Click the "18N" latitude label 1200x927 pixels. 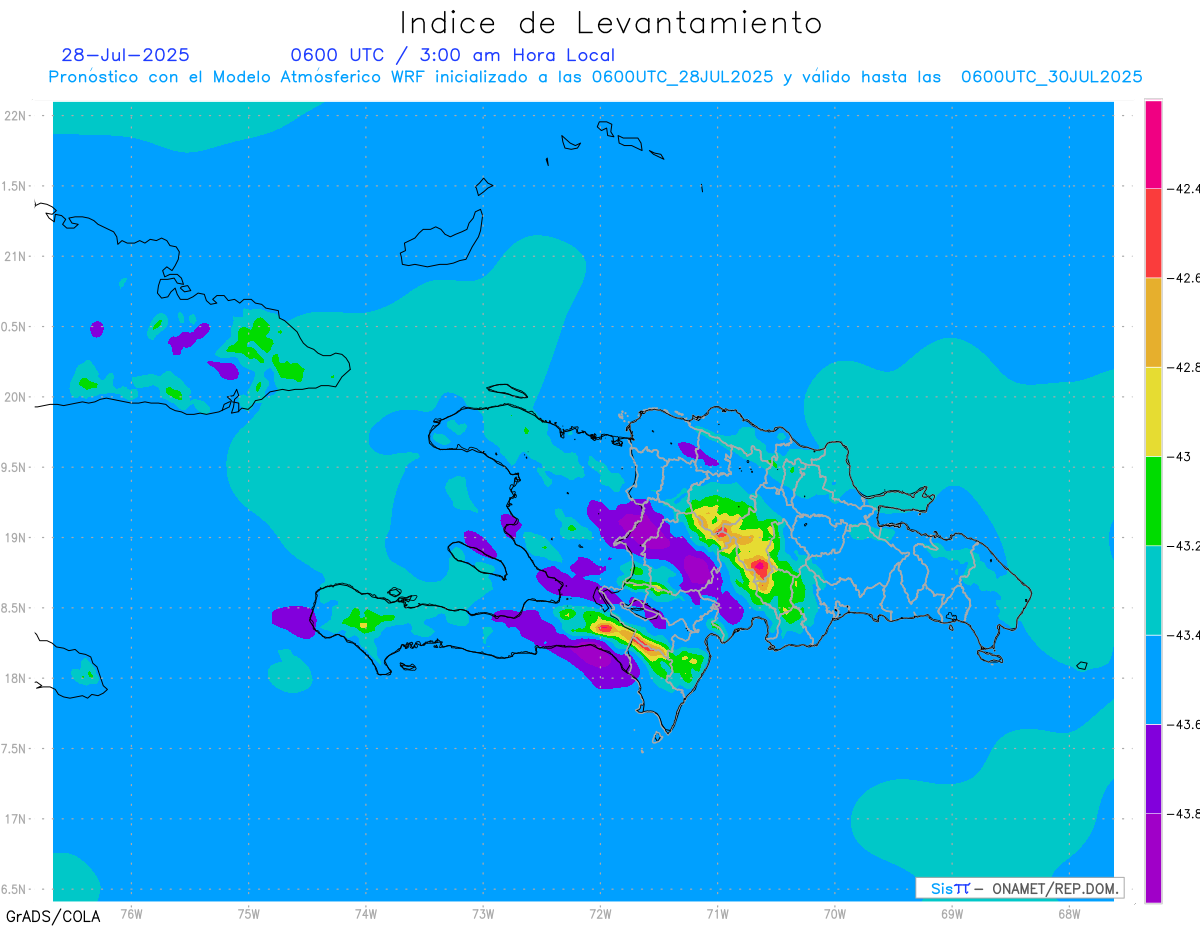click(x=16, y=678)
